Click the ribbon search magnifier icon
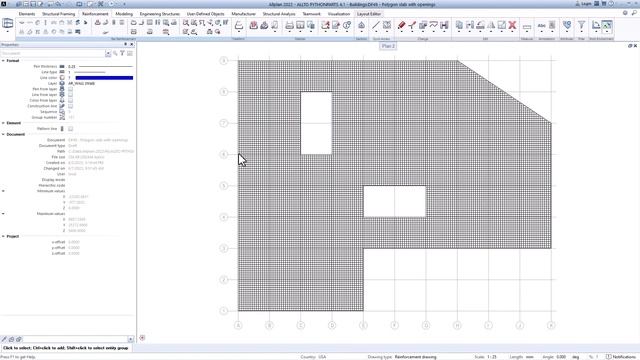640x360 pixels. coord(634,13)
